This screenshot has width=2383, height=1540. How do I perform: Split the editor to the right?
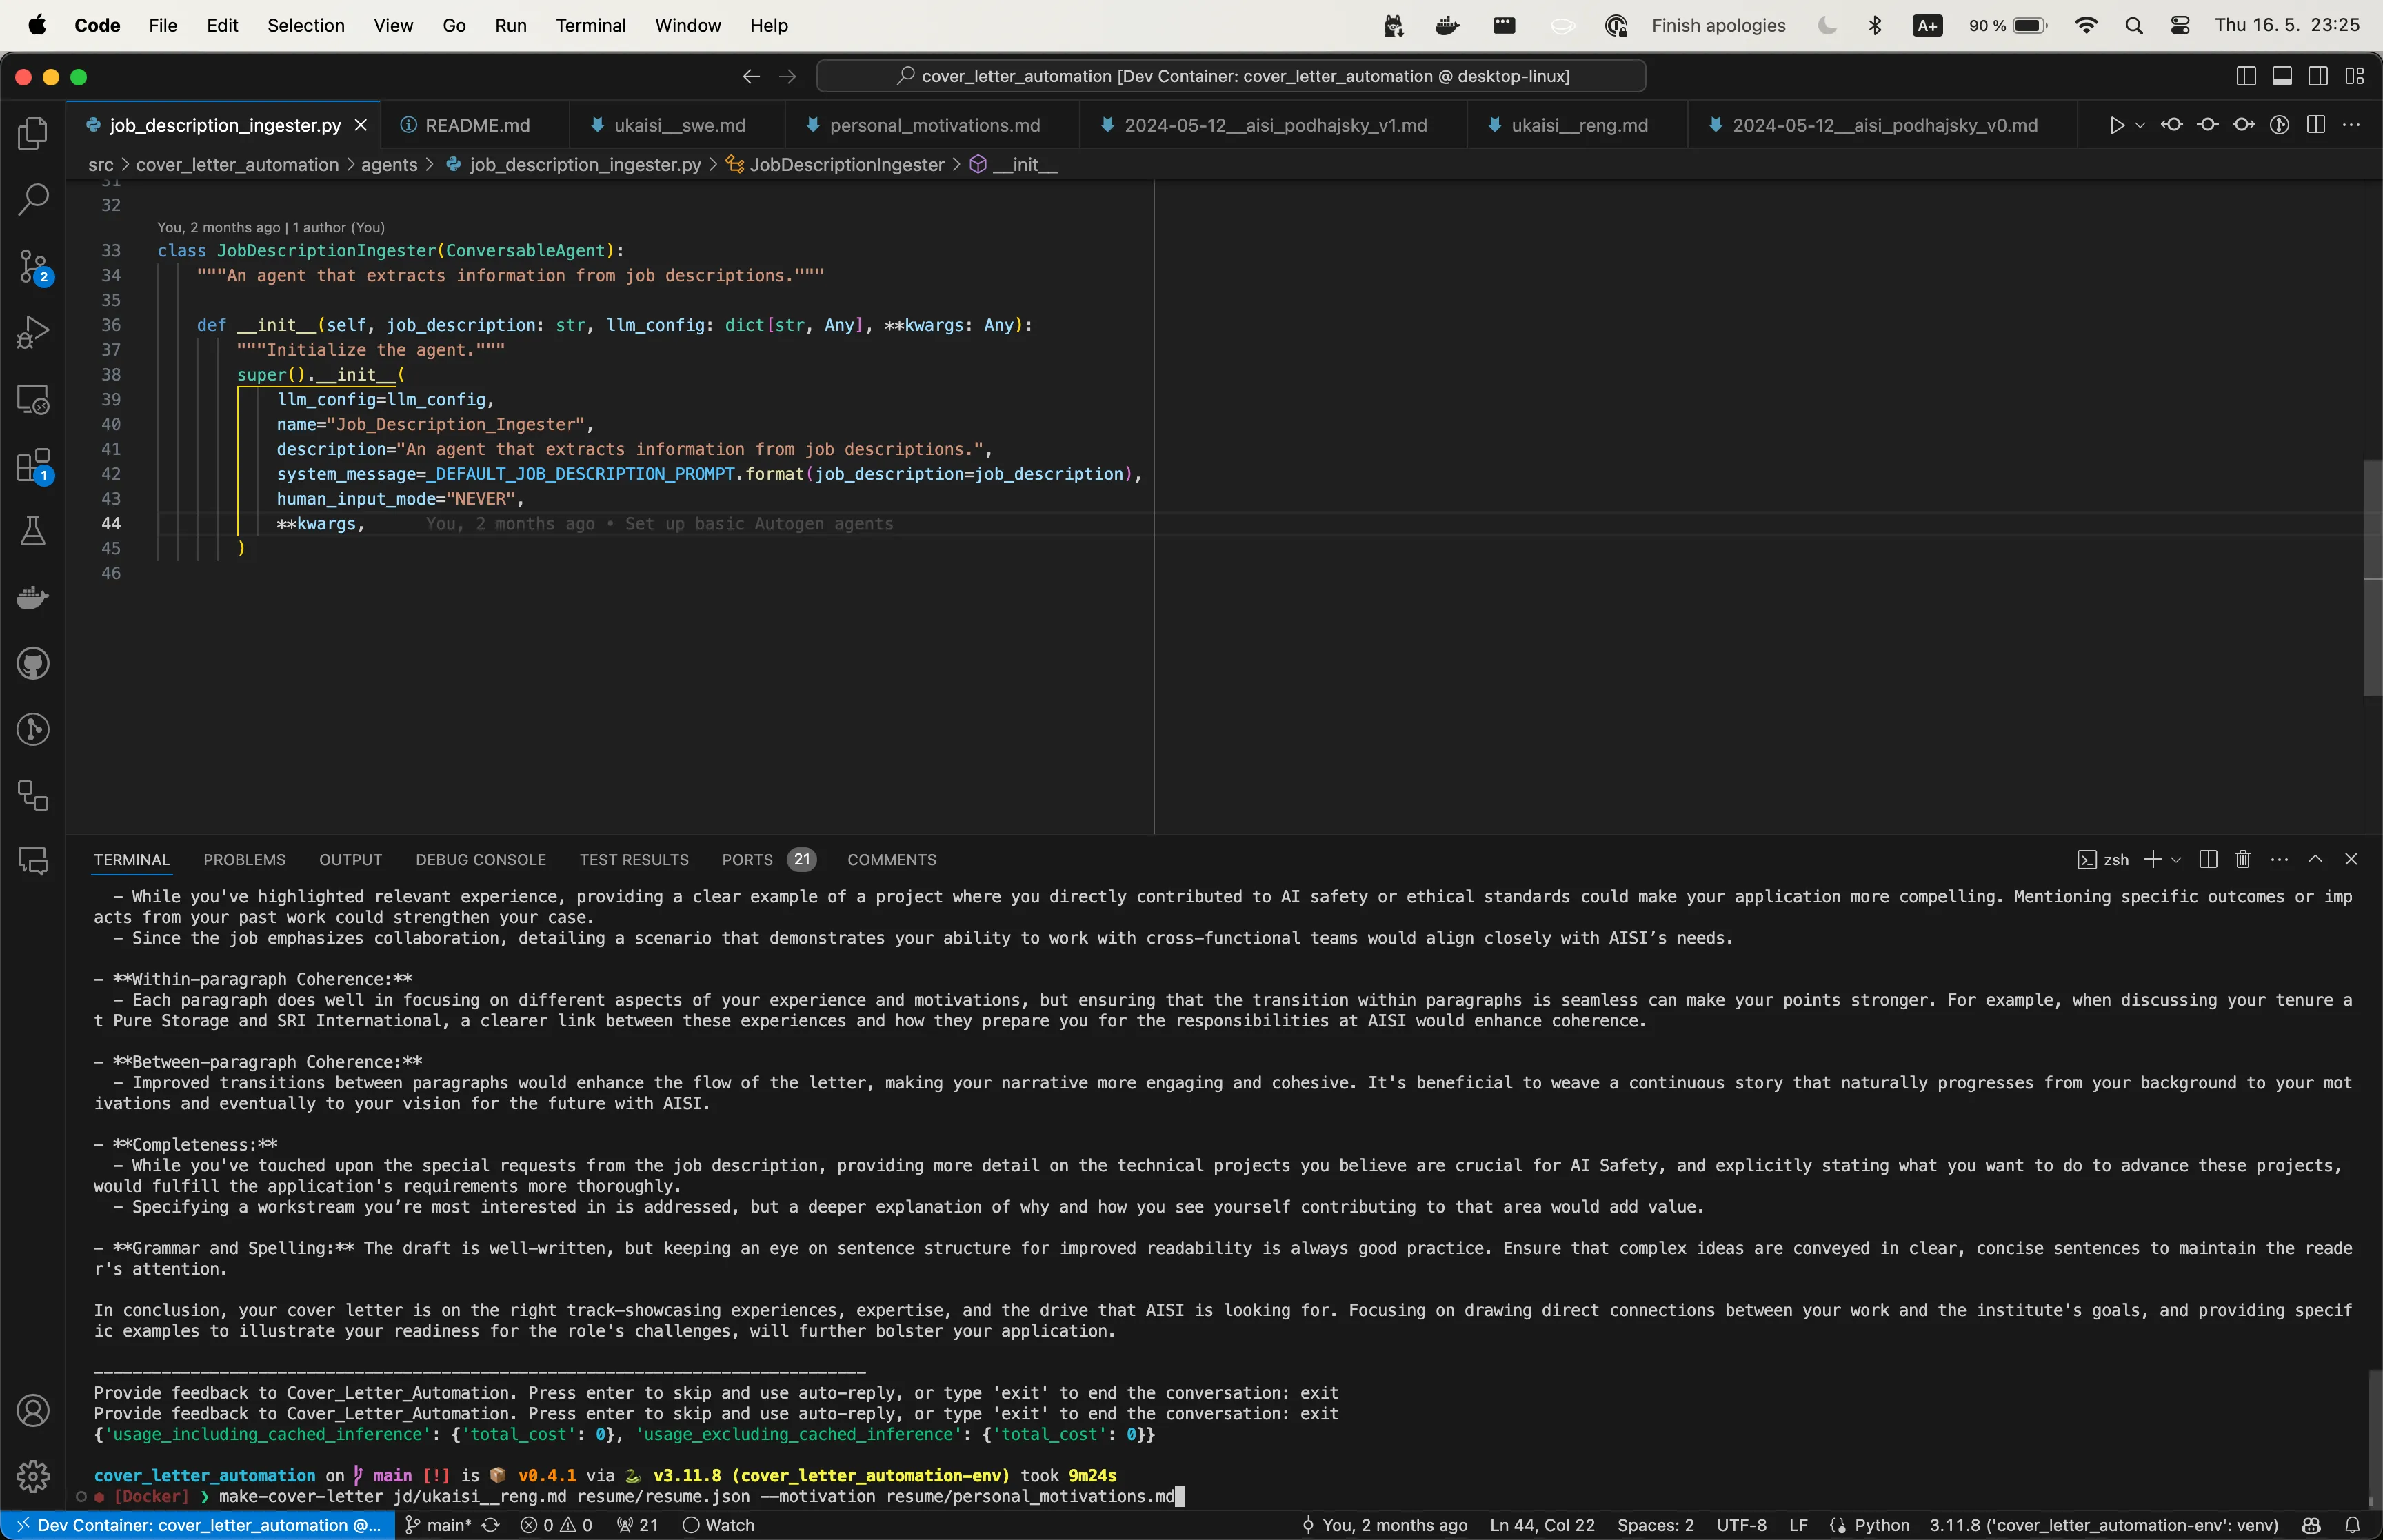[2316, 125]
